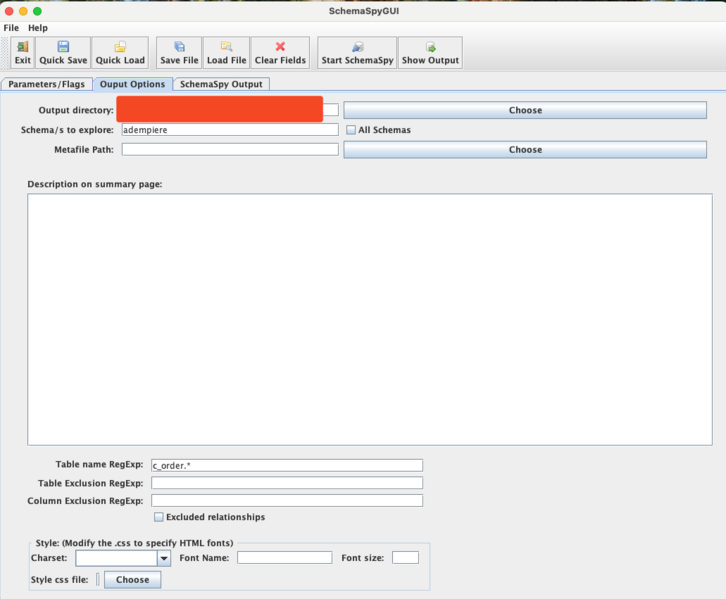This screenshot has width=726, height=599.
Task: Switch to the SchemaSpy Output tab
Action: click(221, 84)
